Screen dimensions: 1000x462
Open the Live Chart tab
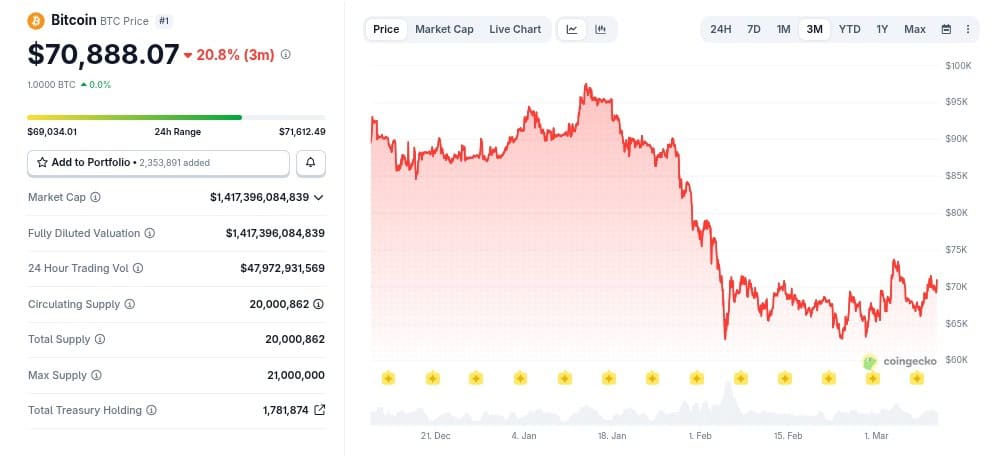click(515, 29)
